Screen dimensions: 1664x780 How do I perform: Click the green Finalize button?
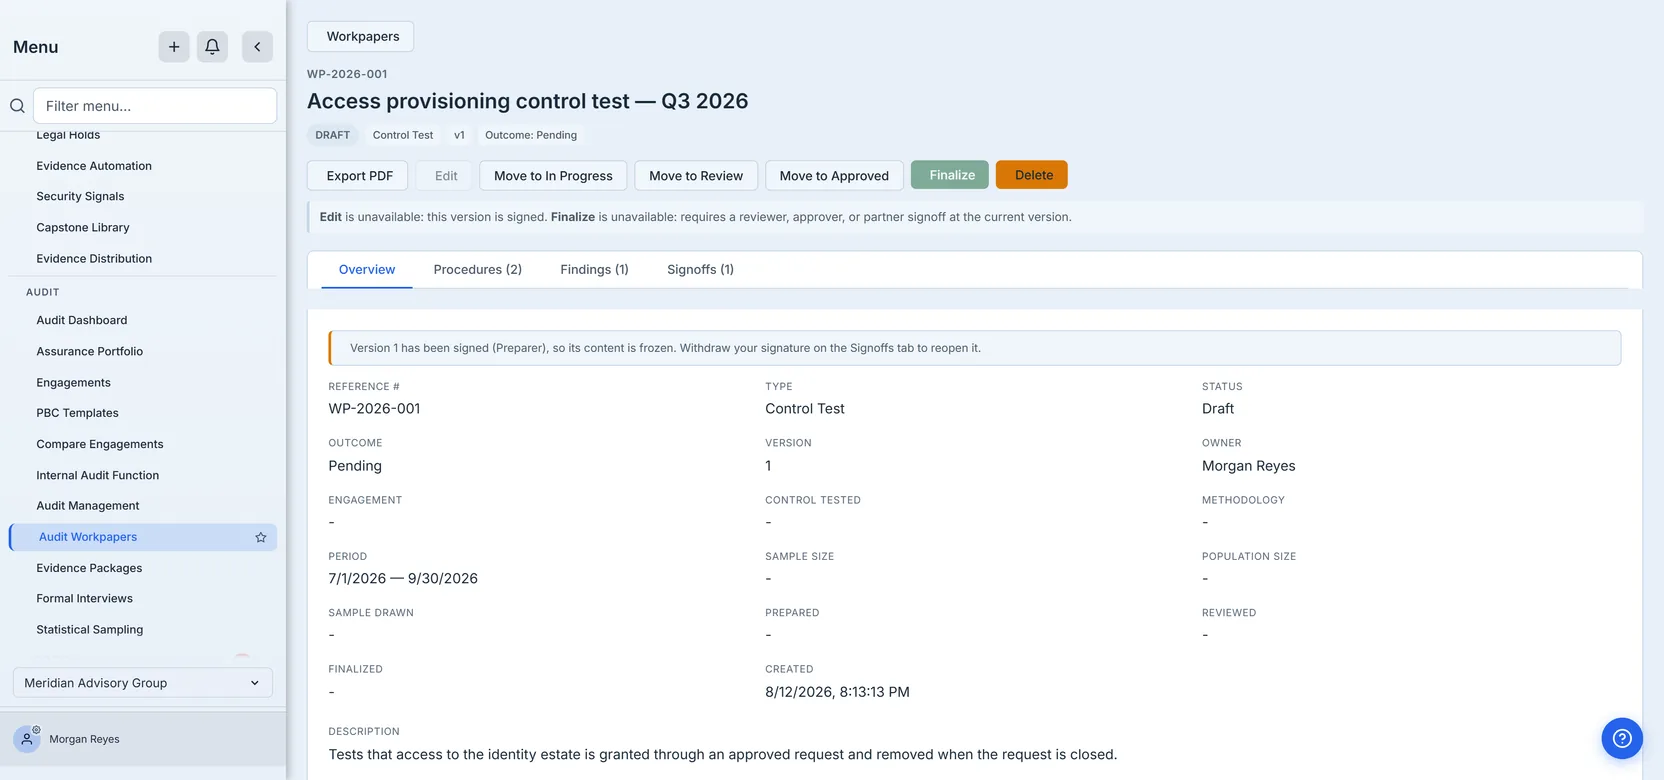point(950,175)
